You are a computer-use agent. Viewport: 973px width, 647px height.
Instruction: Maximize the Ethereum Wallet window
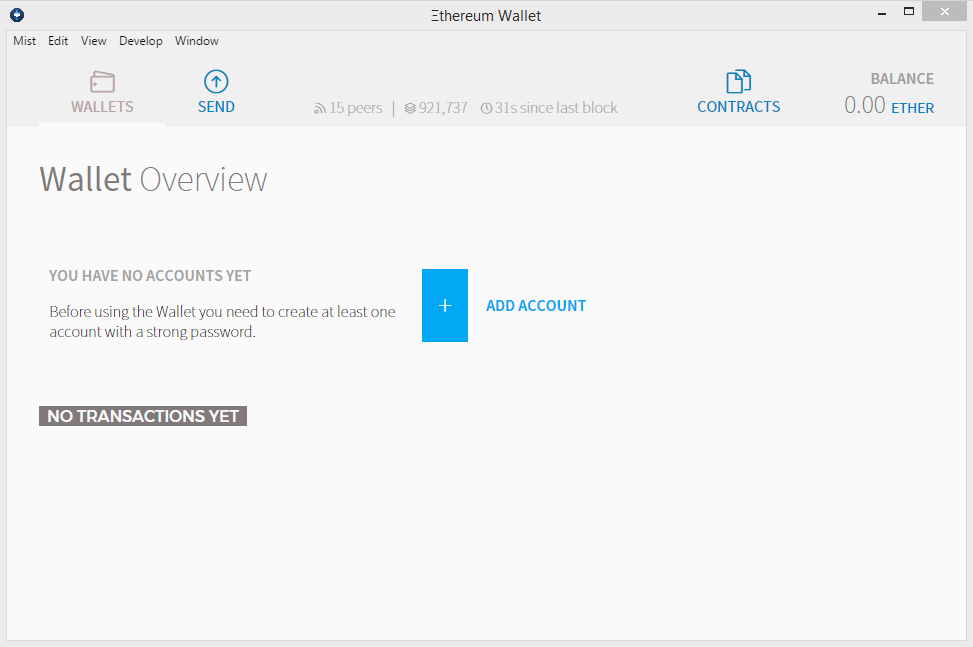909,12
